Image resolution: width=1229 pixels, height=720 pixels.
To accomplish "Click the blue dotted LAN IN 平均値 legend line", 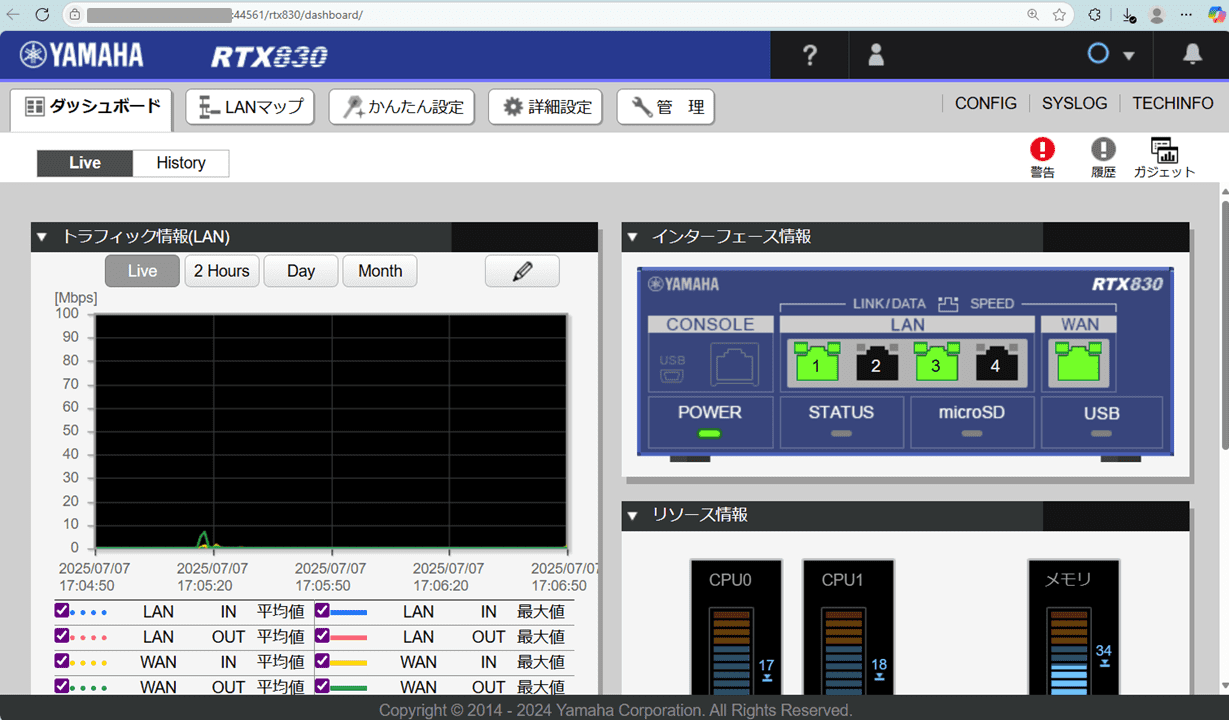I will coord(88,612).
